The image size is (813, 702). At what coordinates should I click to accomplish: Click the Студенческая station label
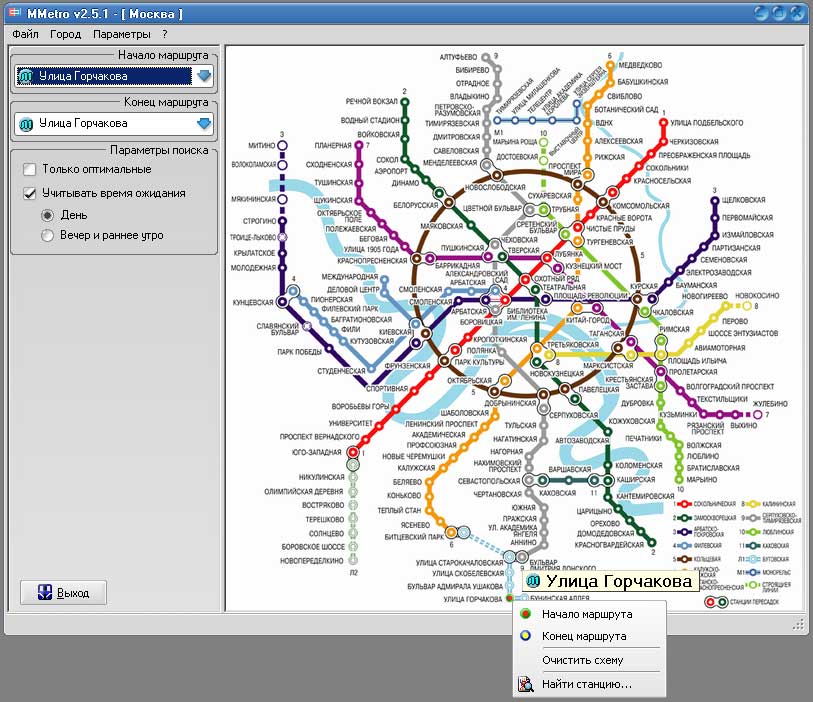click(341, 371)
